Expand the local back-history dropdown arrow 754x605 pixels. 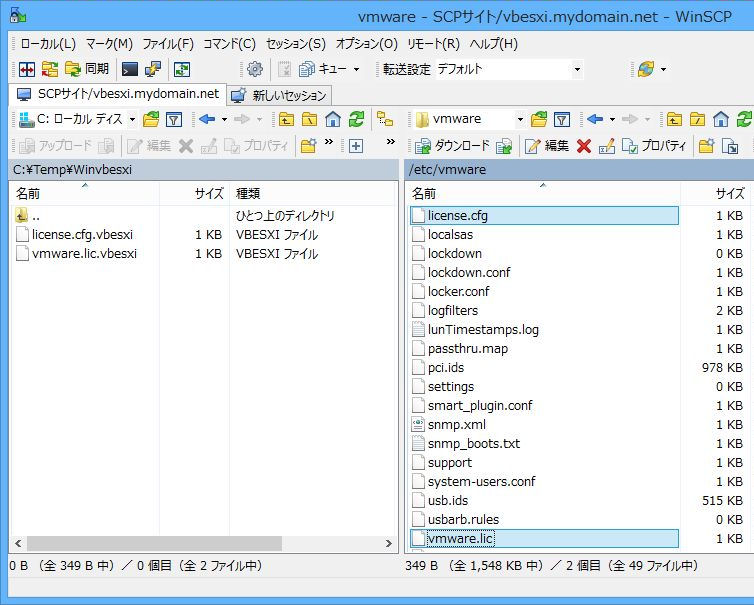pos(224,119)
